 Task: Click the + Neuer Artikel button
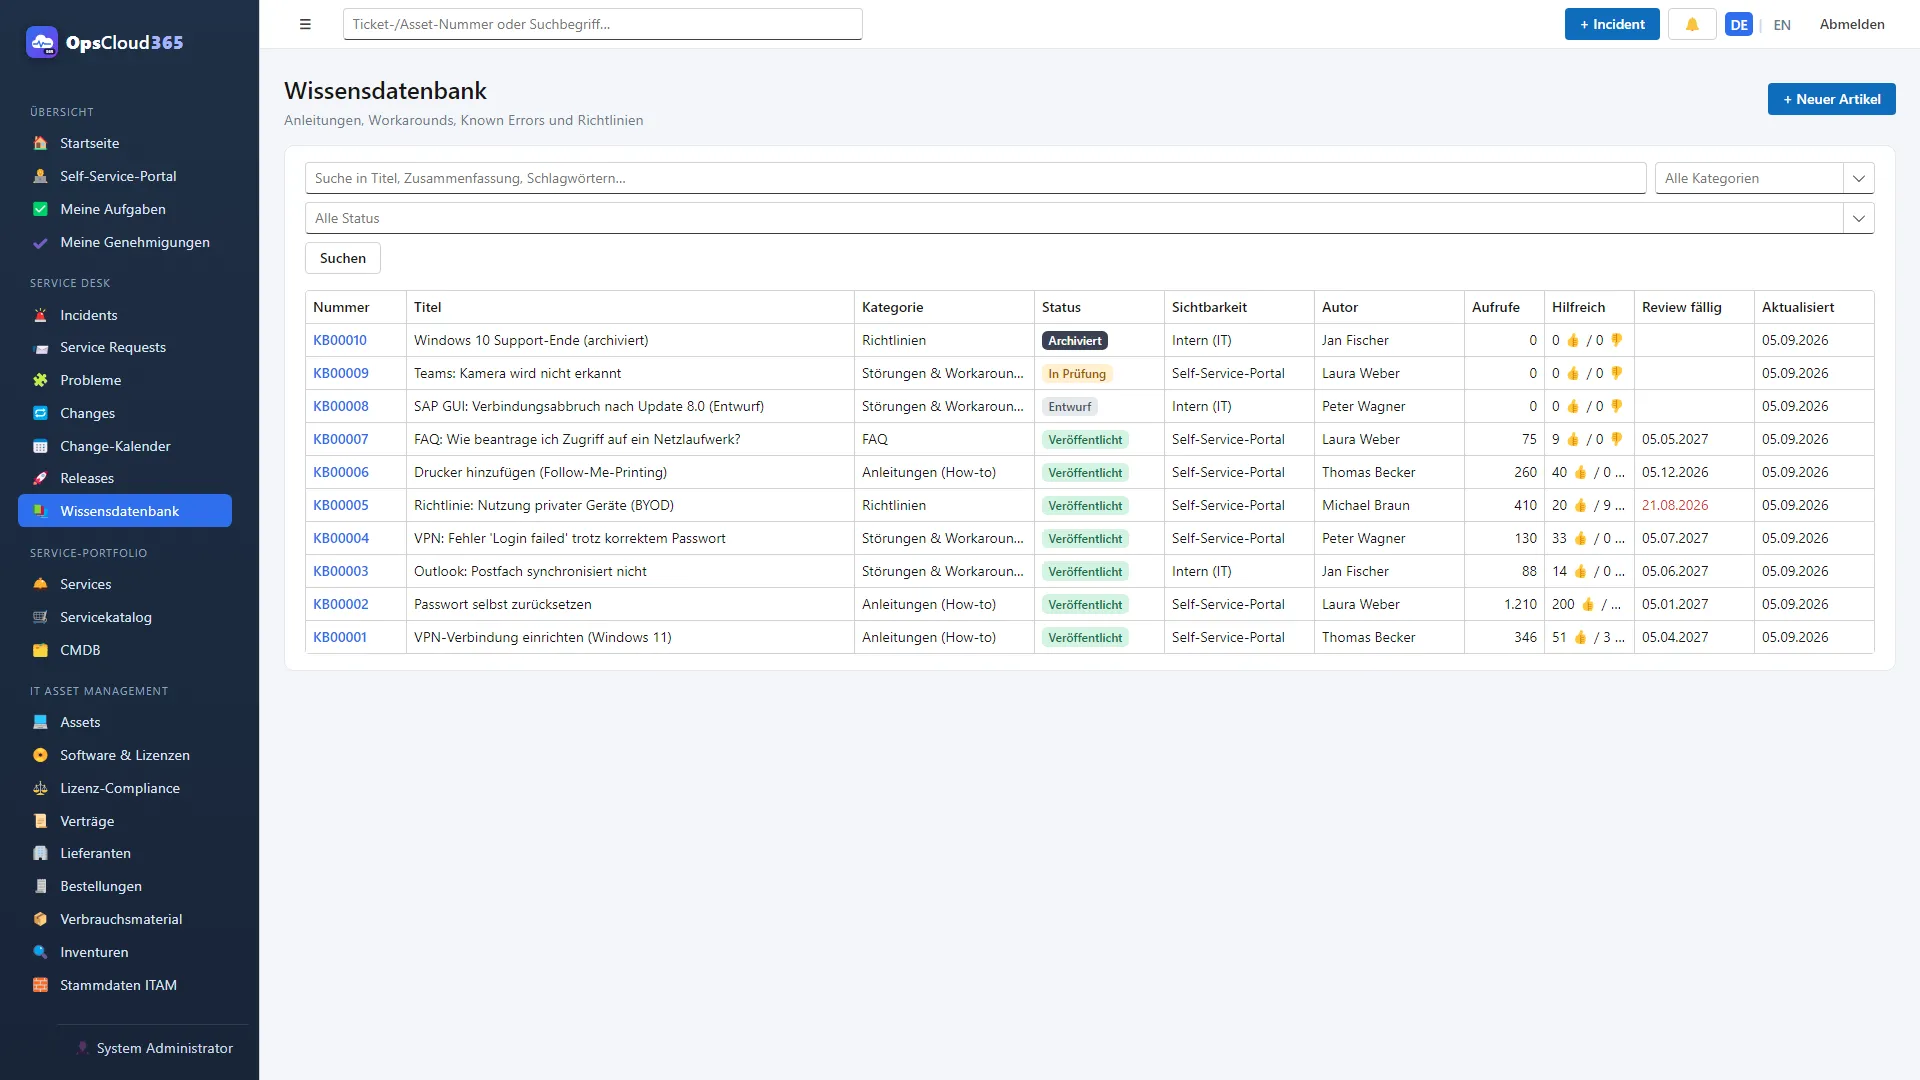1831,99
